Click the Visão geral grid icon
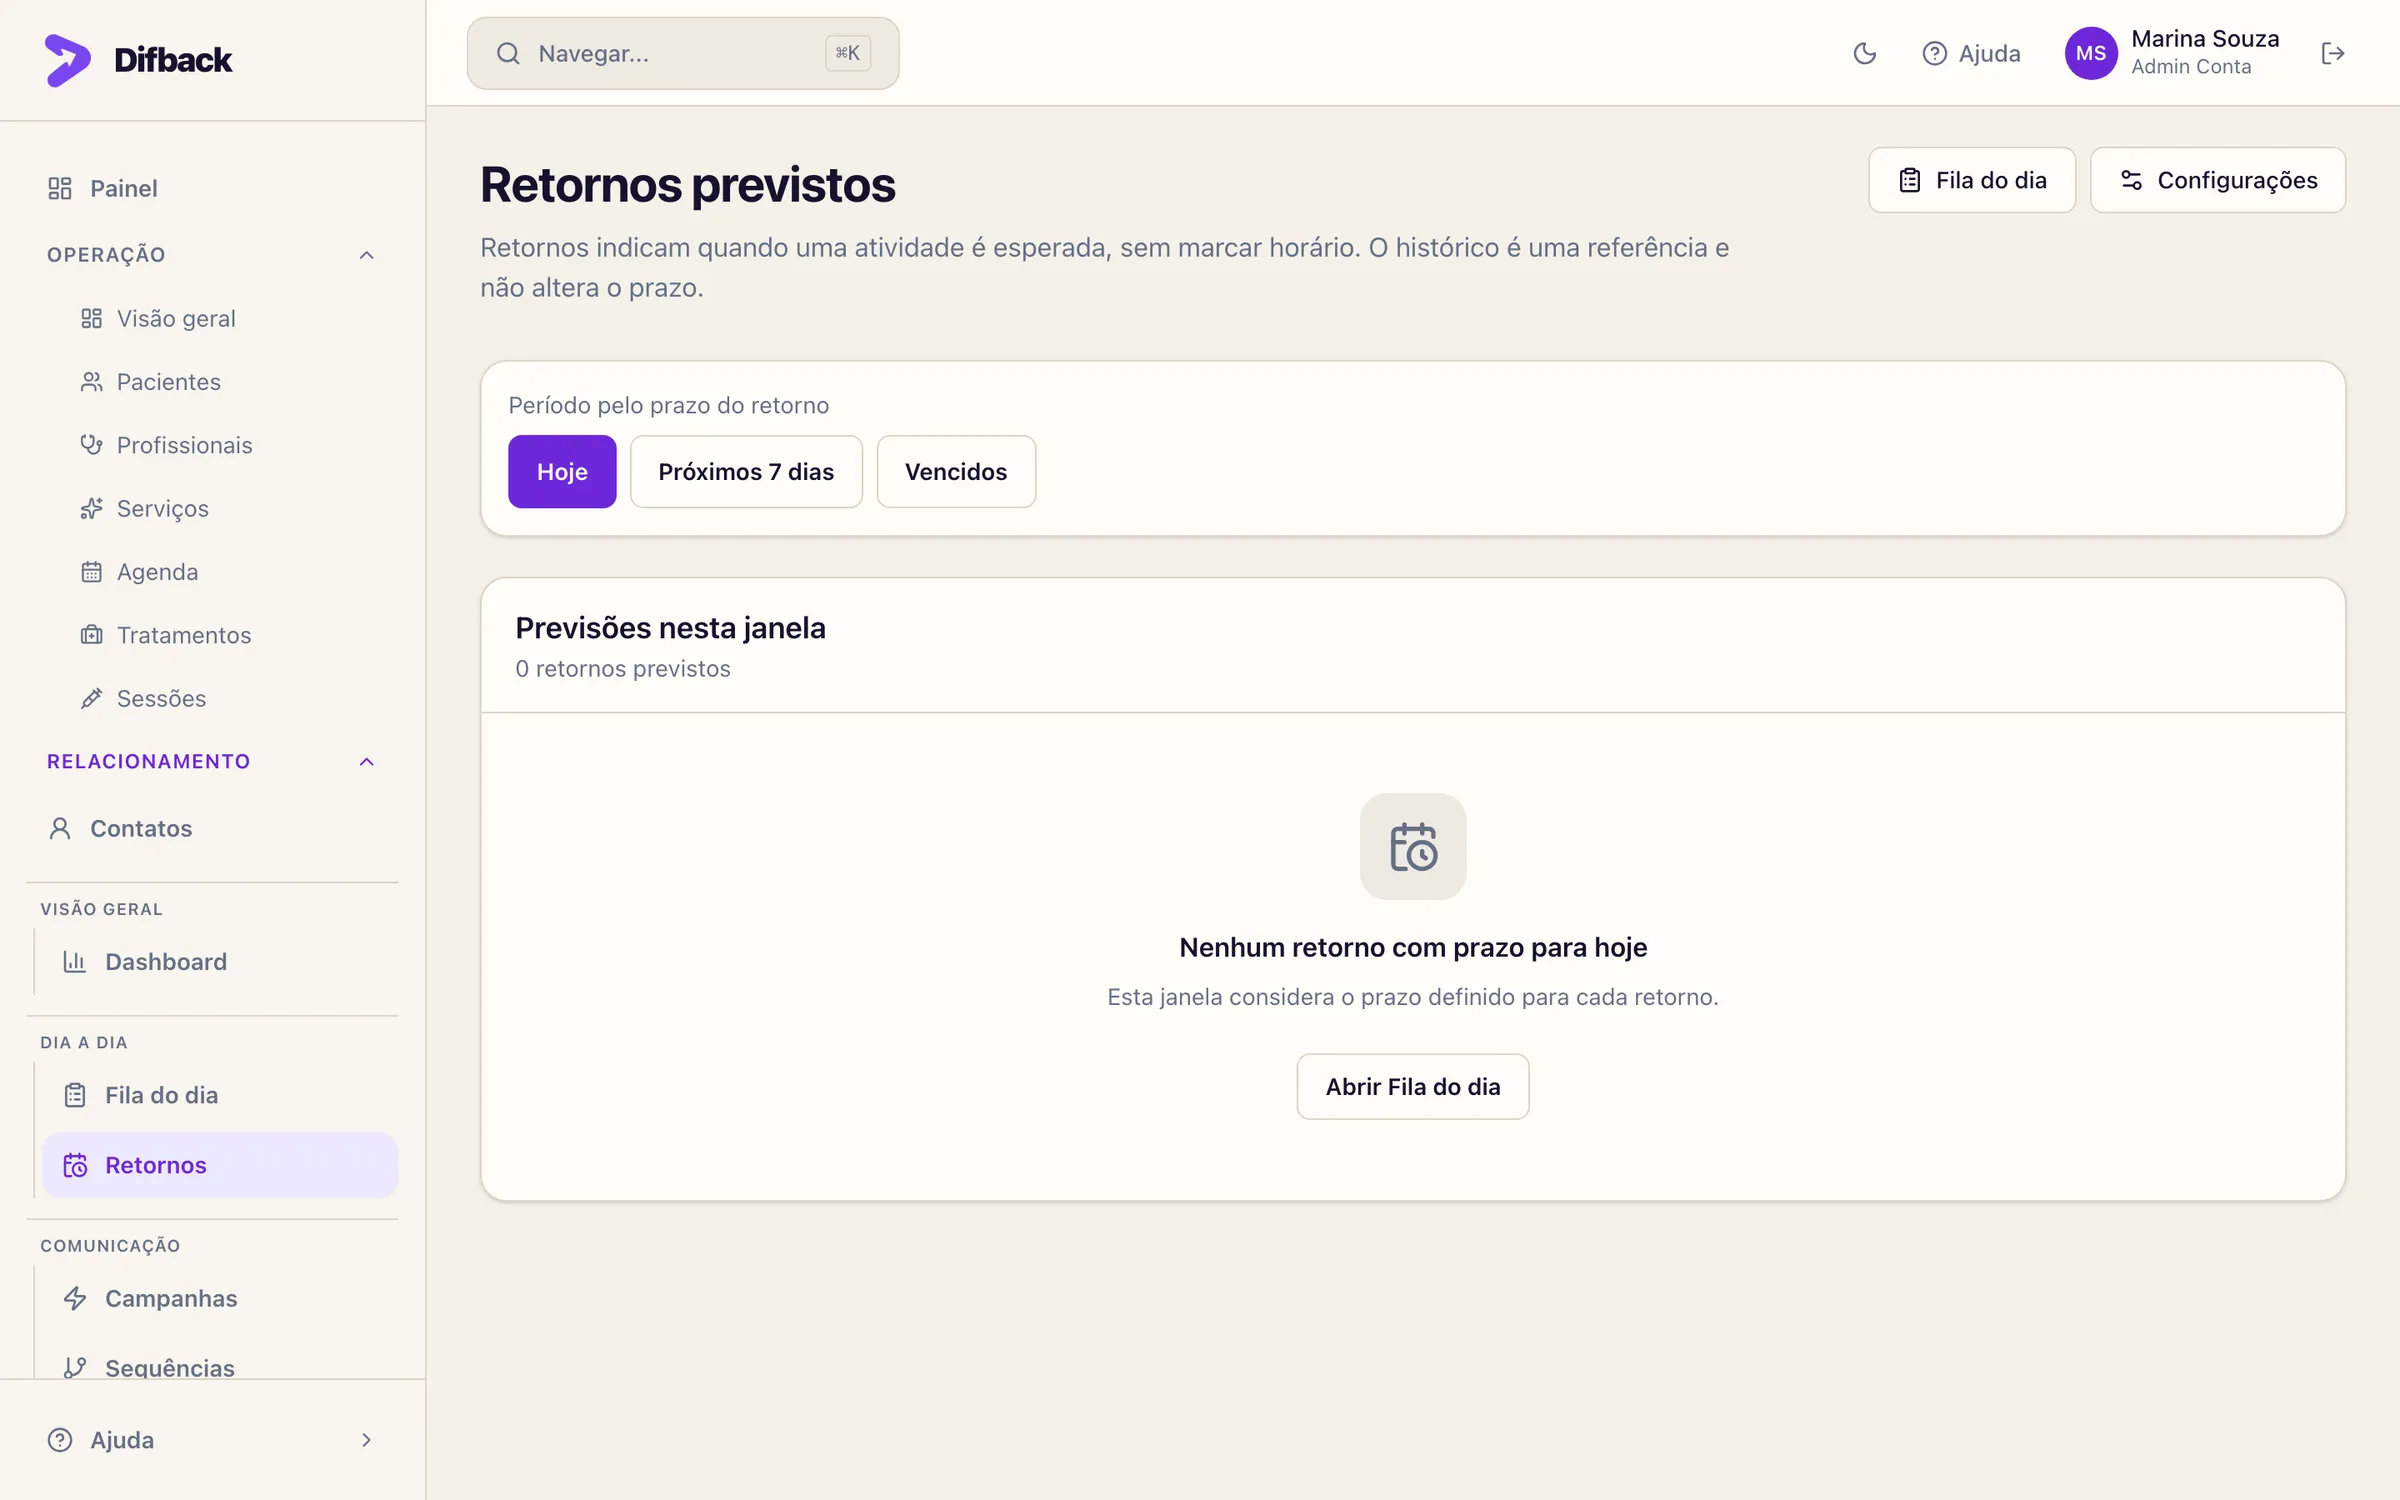2400x1500 pixels. coord(91,318)
